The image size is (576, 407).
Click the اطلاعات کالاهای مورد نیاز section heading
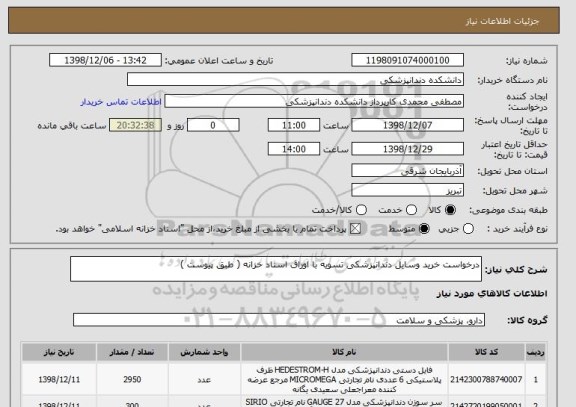point(492,293)
